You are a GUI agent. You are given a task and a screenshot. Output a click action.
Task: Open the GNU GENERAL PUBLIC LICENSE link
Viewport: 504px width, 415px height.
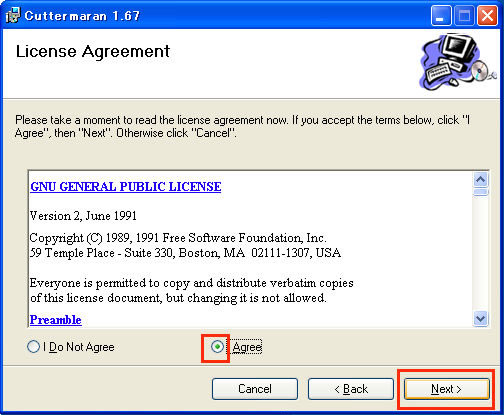[x=126, y=187]
